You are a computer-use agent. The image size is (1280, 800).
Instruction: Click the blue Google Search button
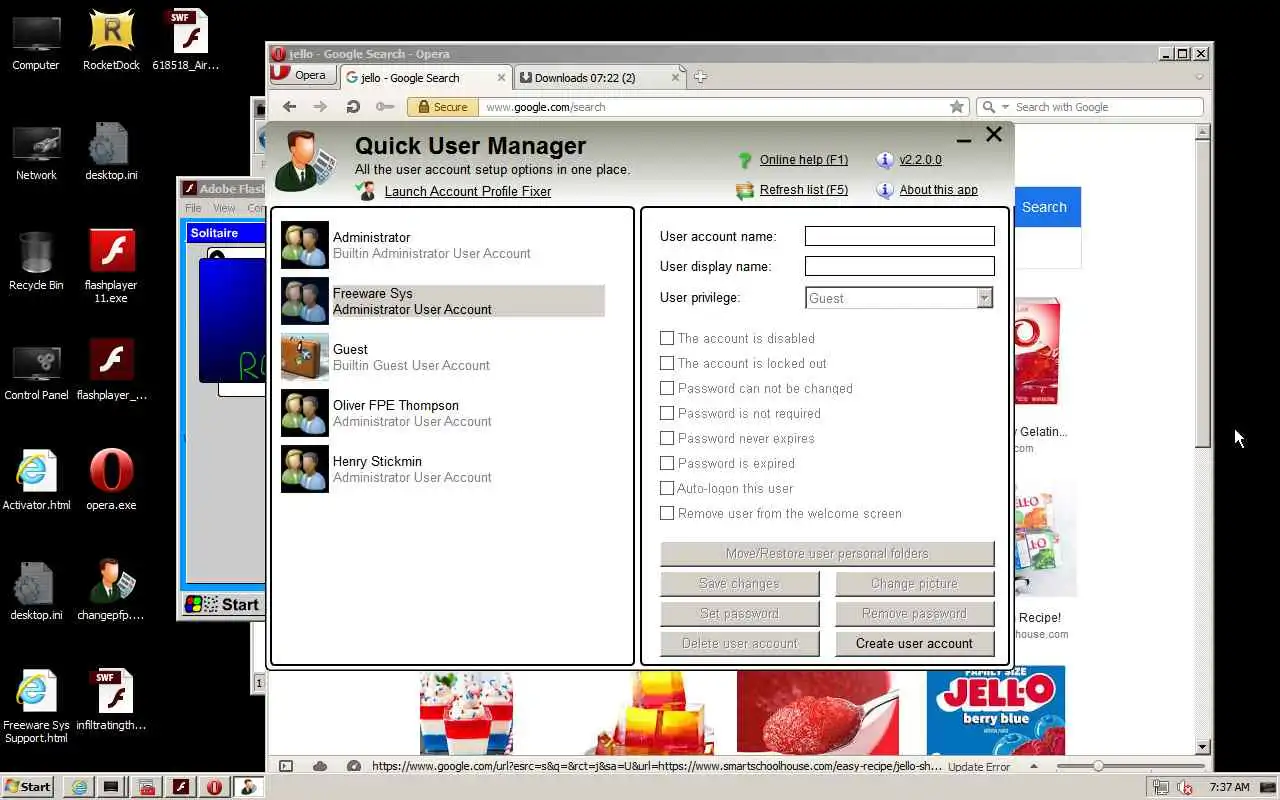click(1047, 207)
